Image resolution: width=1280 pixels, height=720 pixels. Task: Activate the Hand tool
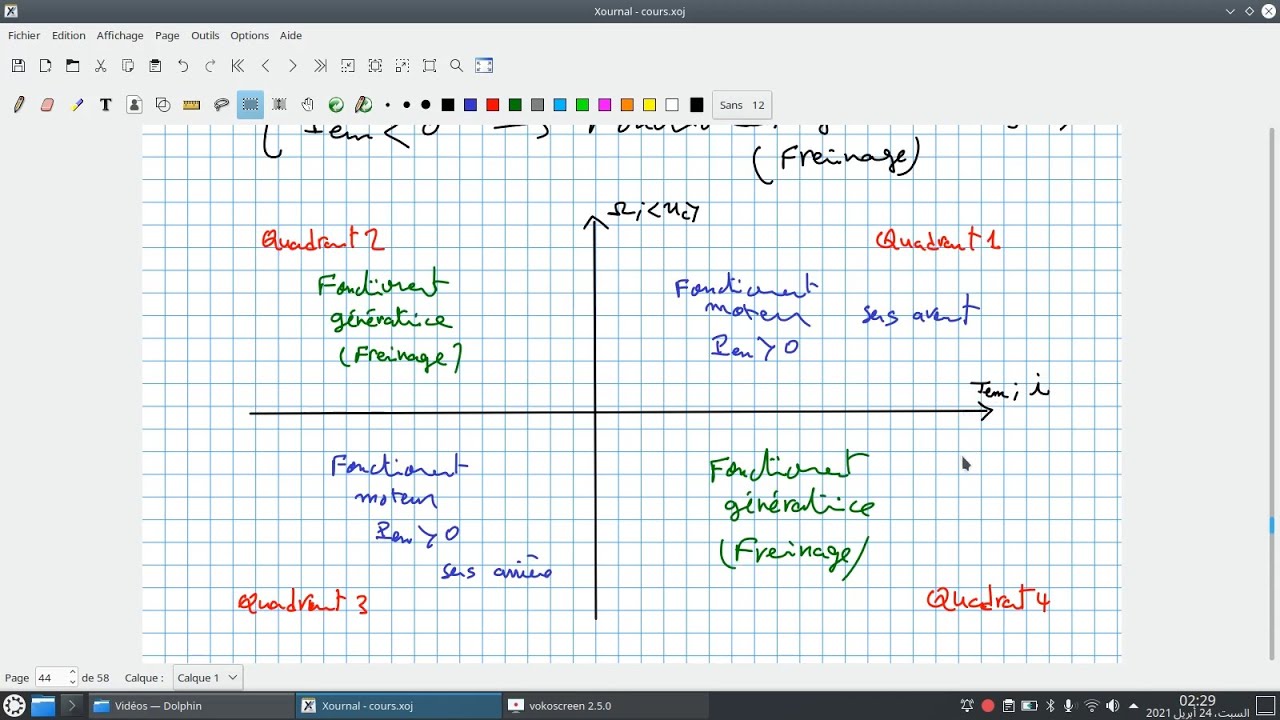308,105
